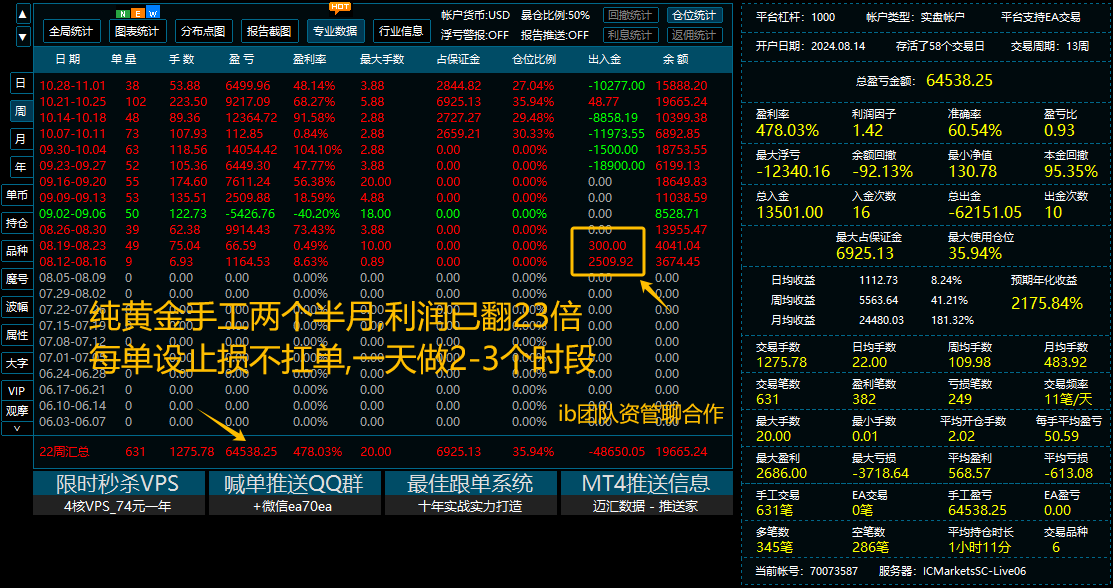Sort by 手数 column header
The width and height of the screenshot is (1113, 588).
(182, 59)
